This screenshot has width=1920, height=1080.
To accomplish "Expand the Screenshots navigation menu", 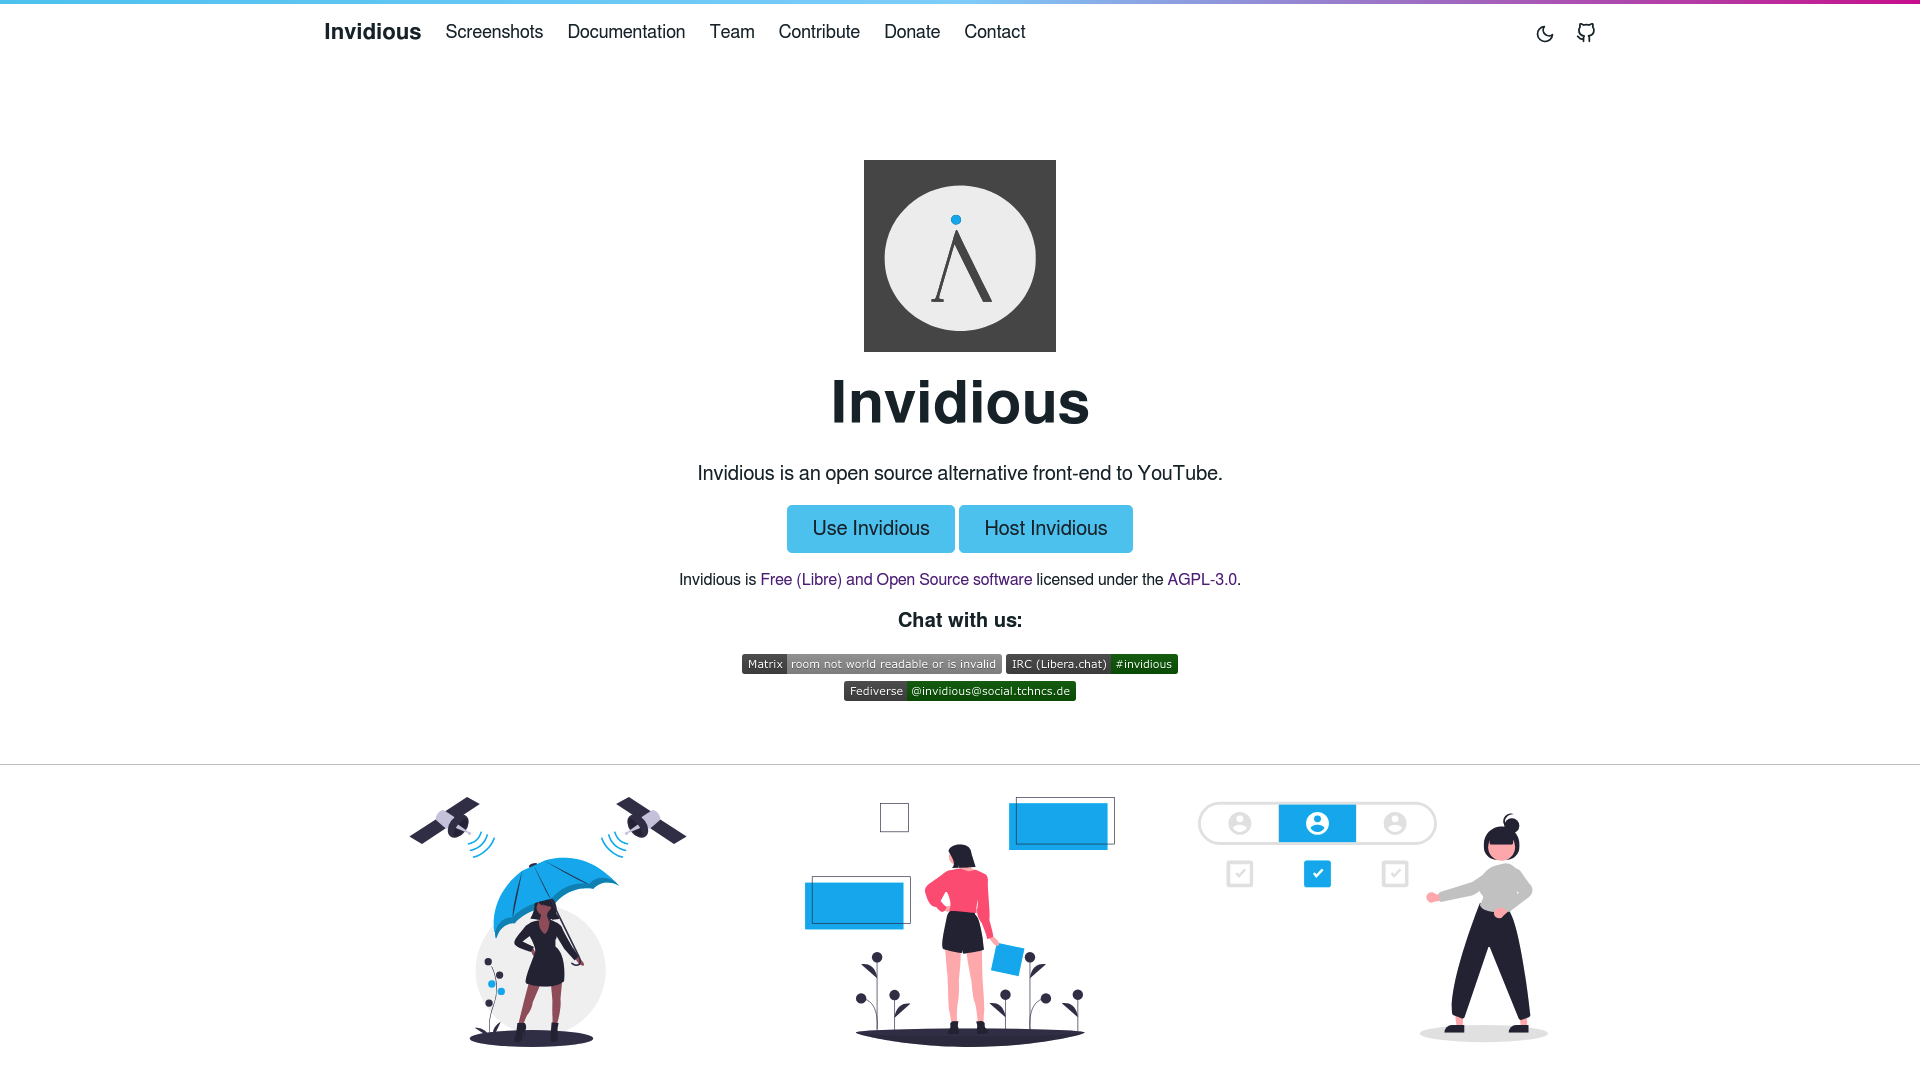I will (495, 32).
